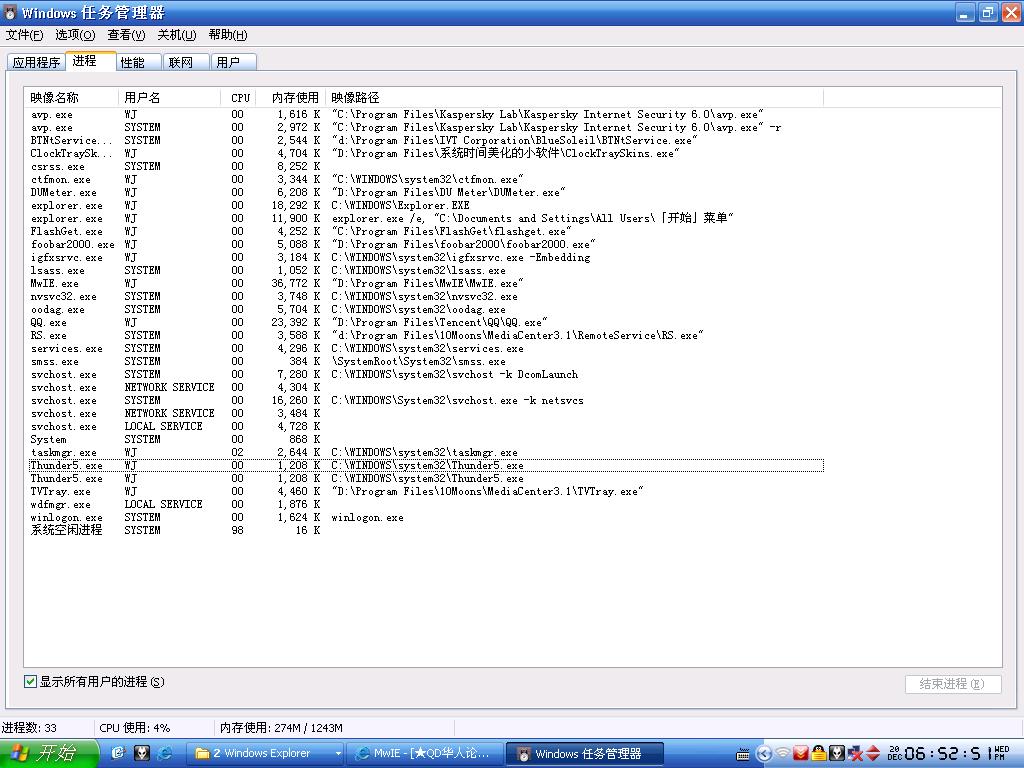Click the tray icon with the red X
This screenshot has height=768, width=1024.
click(854, 754)
